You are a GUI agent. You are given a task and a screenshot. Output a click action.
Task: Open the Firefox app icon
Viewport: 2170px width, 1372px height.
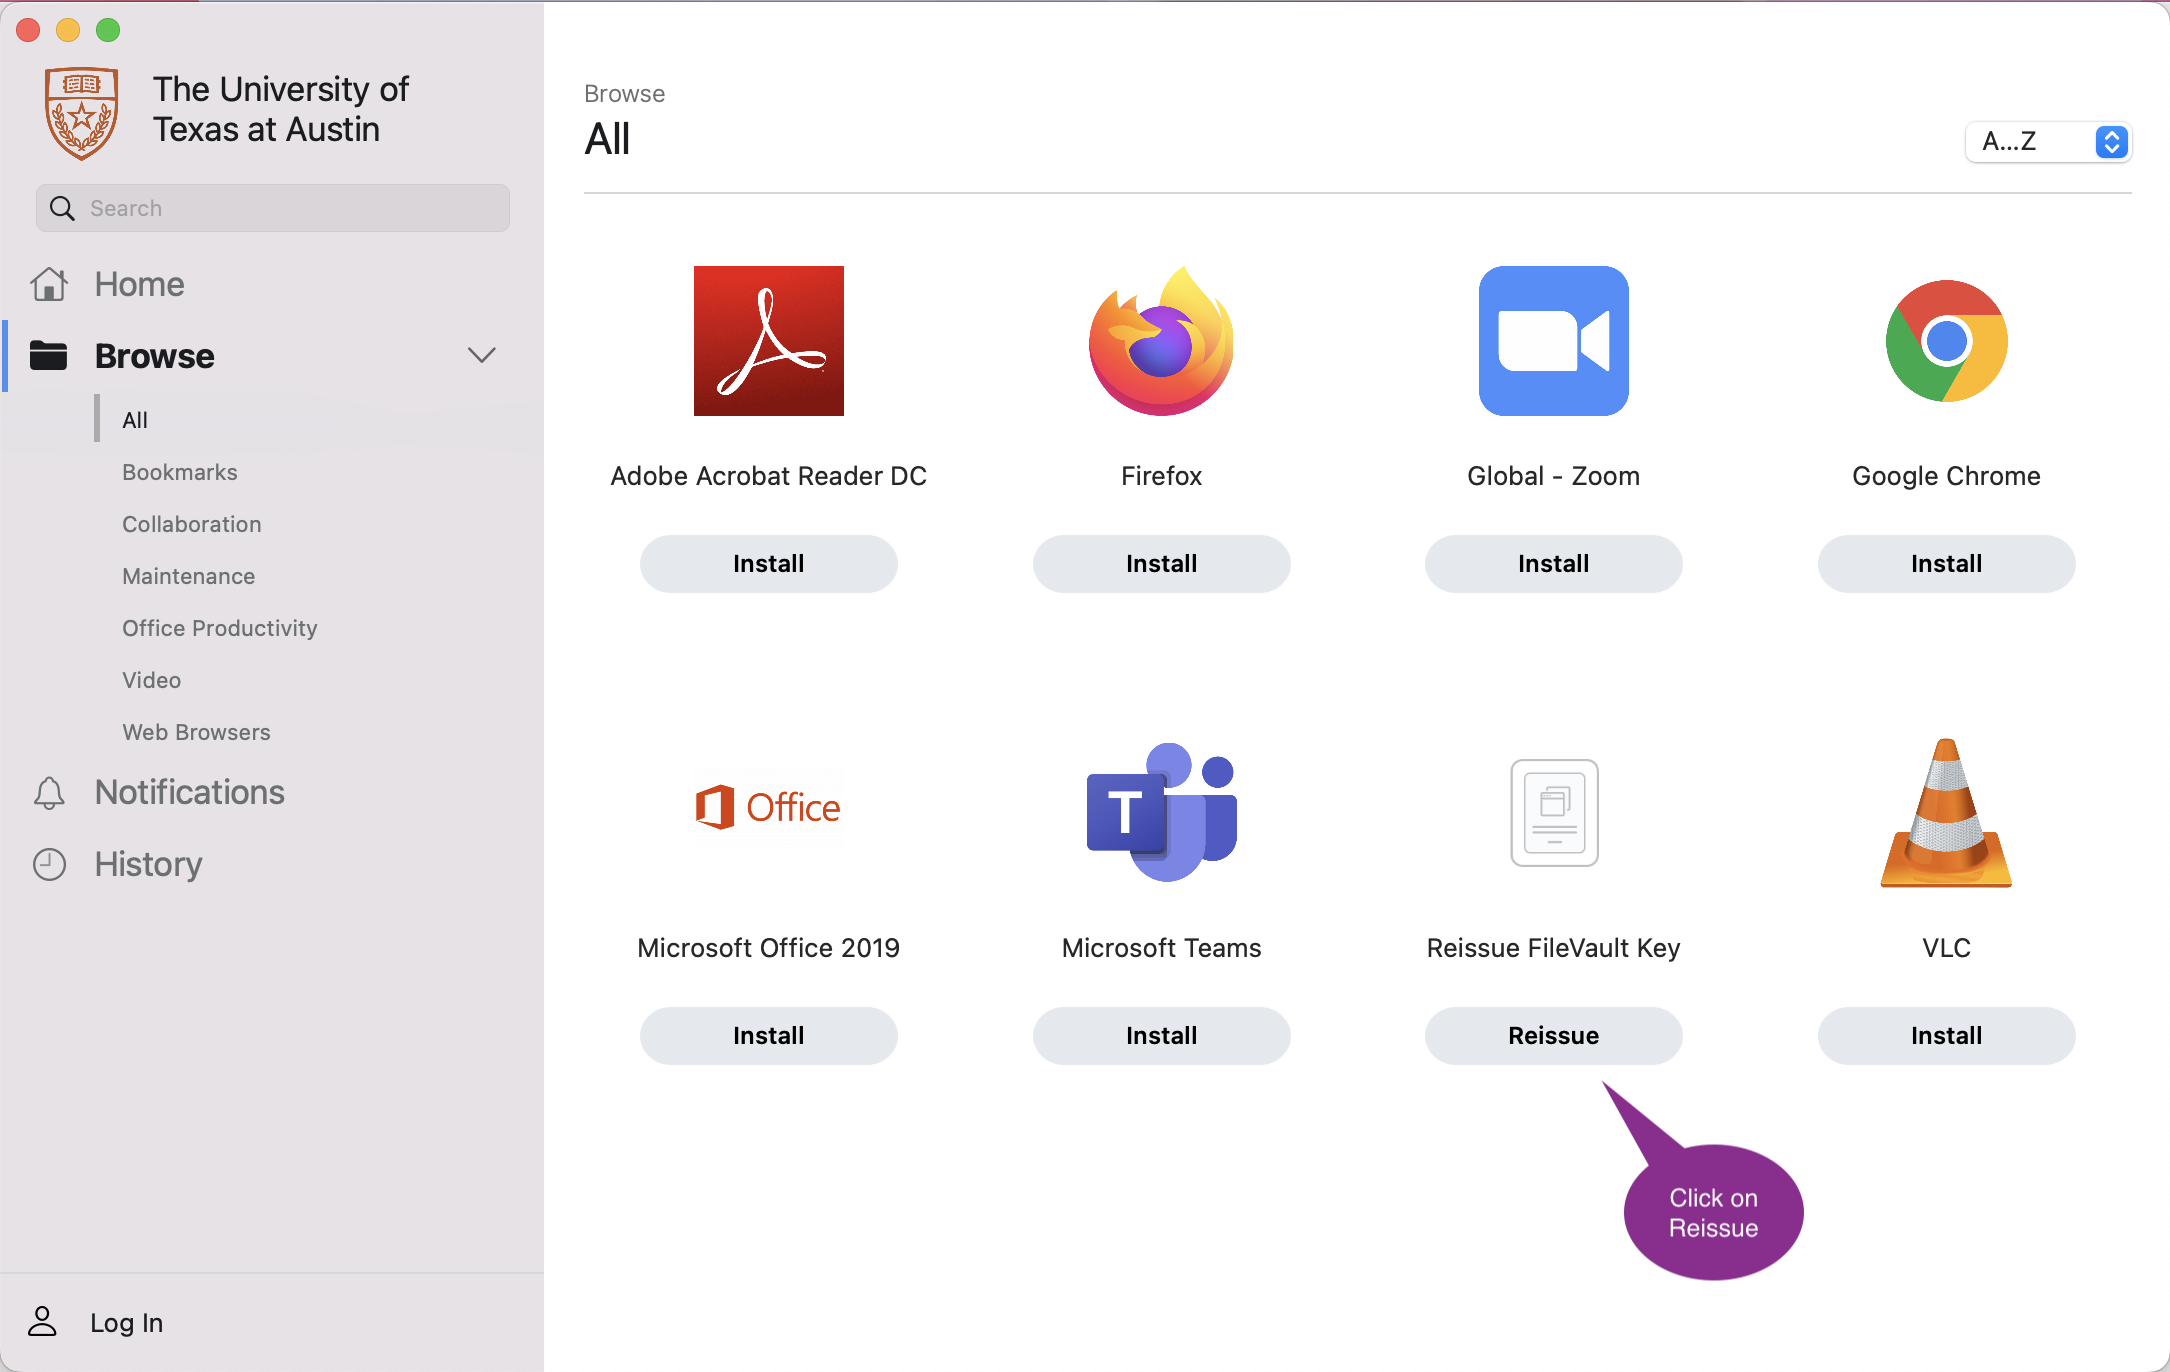coord(1161,340)
